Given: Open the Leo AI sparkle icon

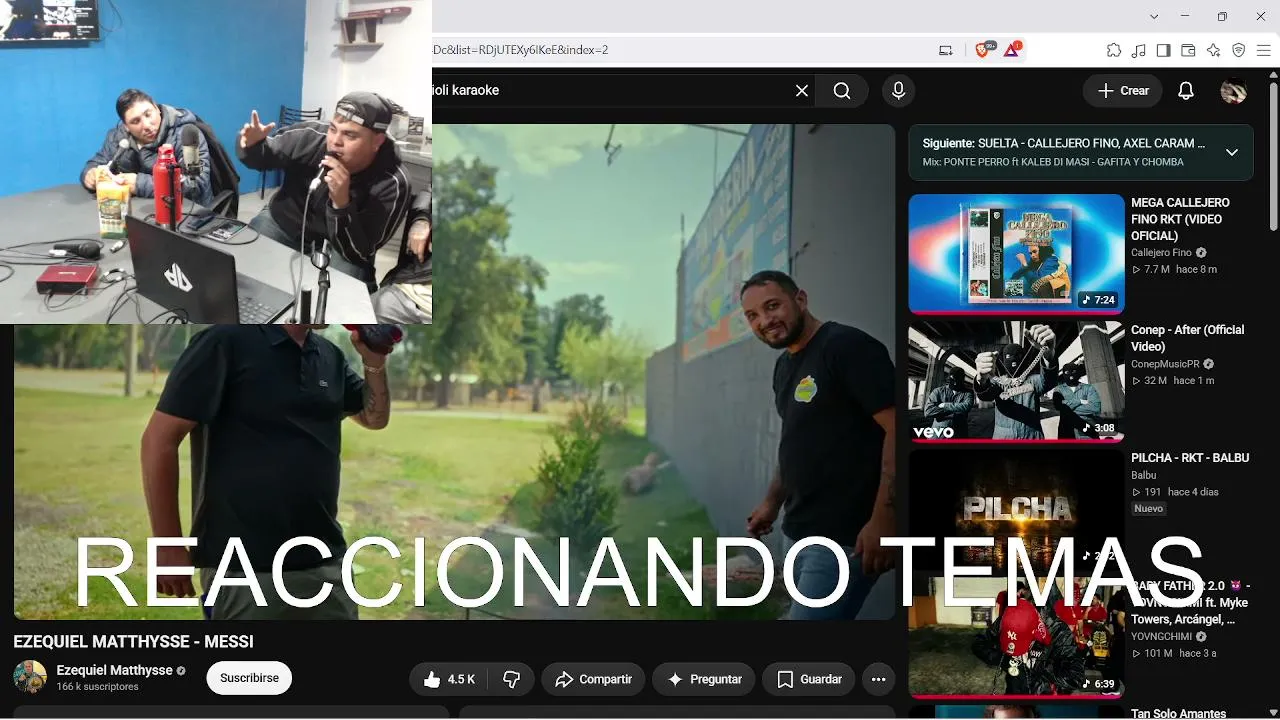Looking at the screenshot, I should [1214, 50].
